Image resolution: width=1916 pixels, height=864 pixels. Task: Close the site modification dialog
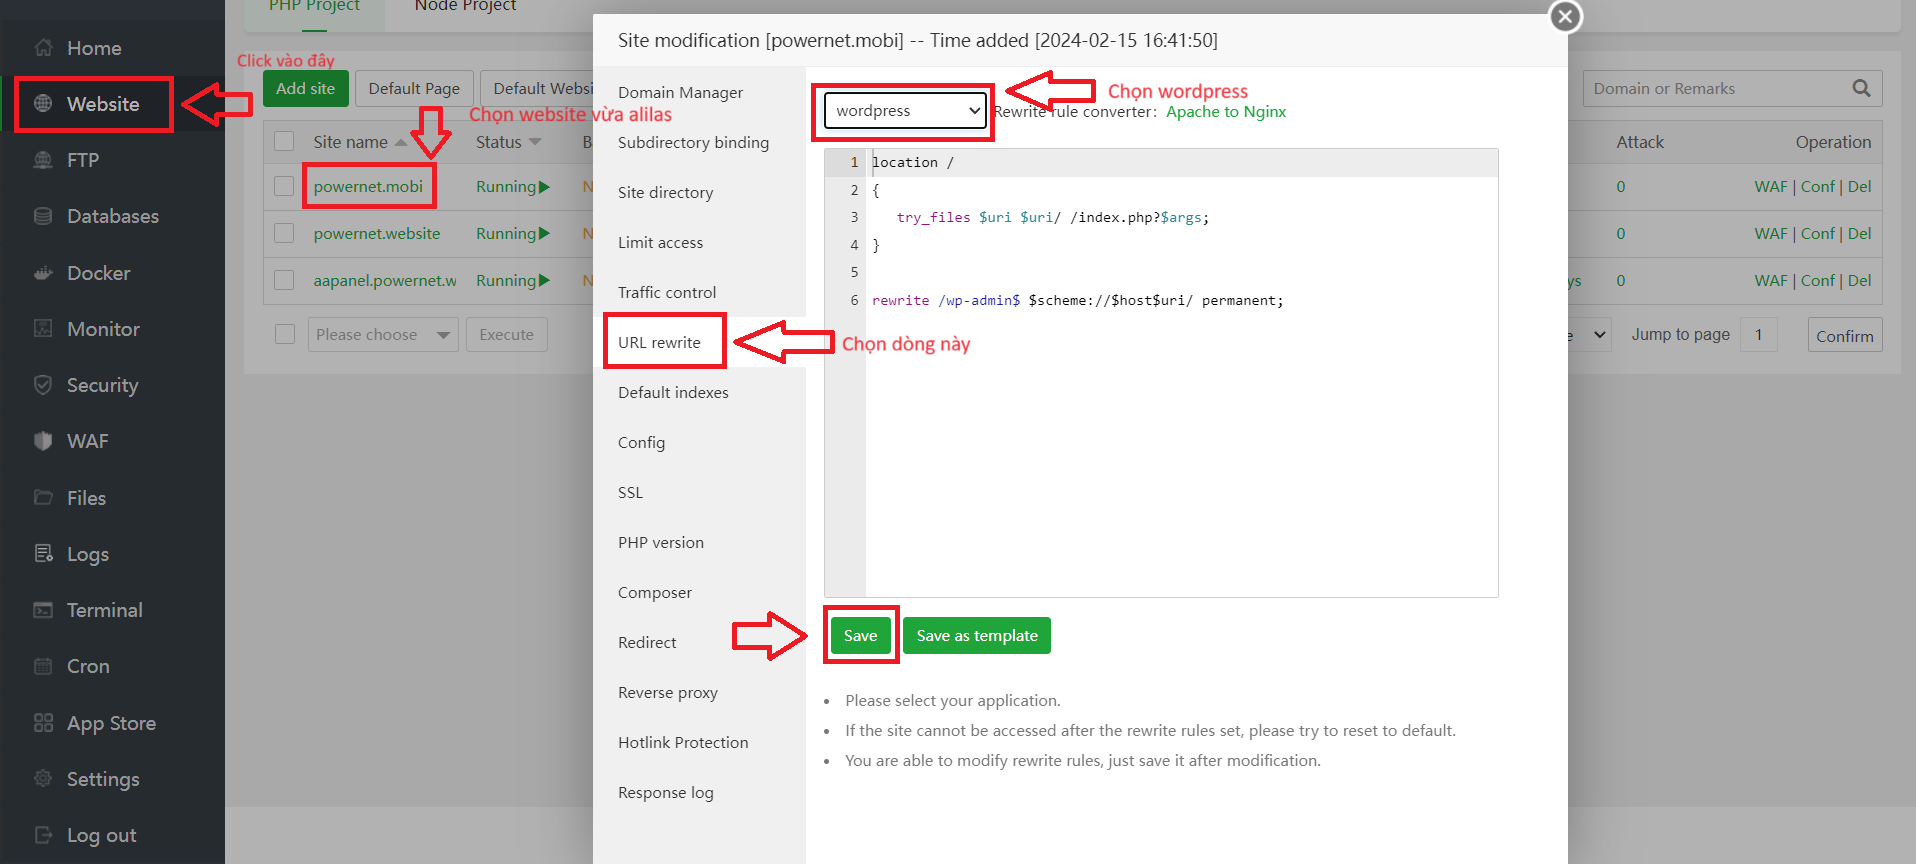pos(1565,17)
